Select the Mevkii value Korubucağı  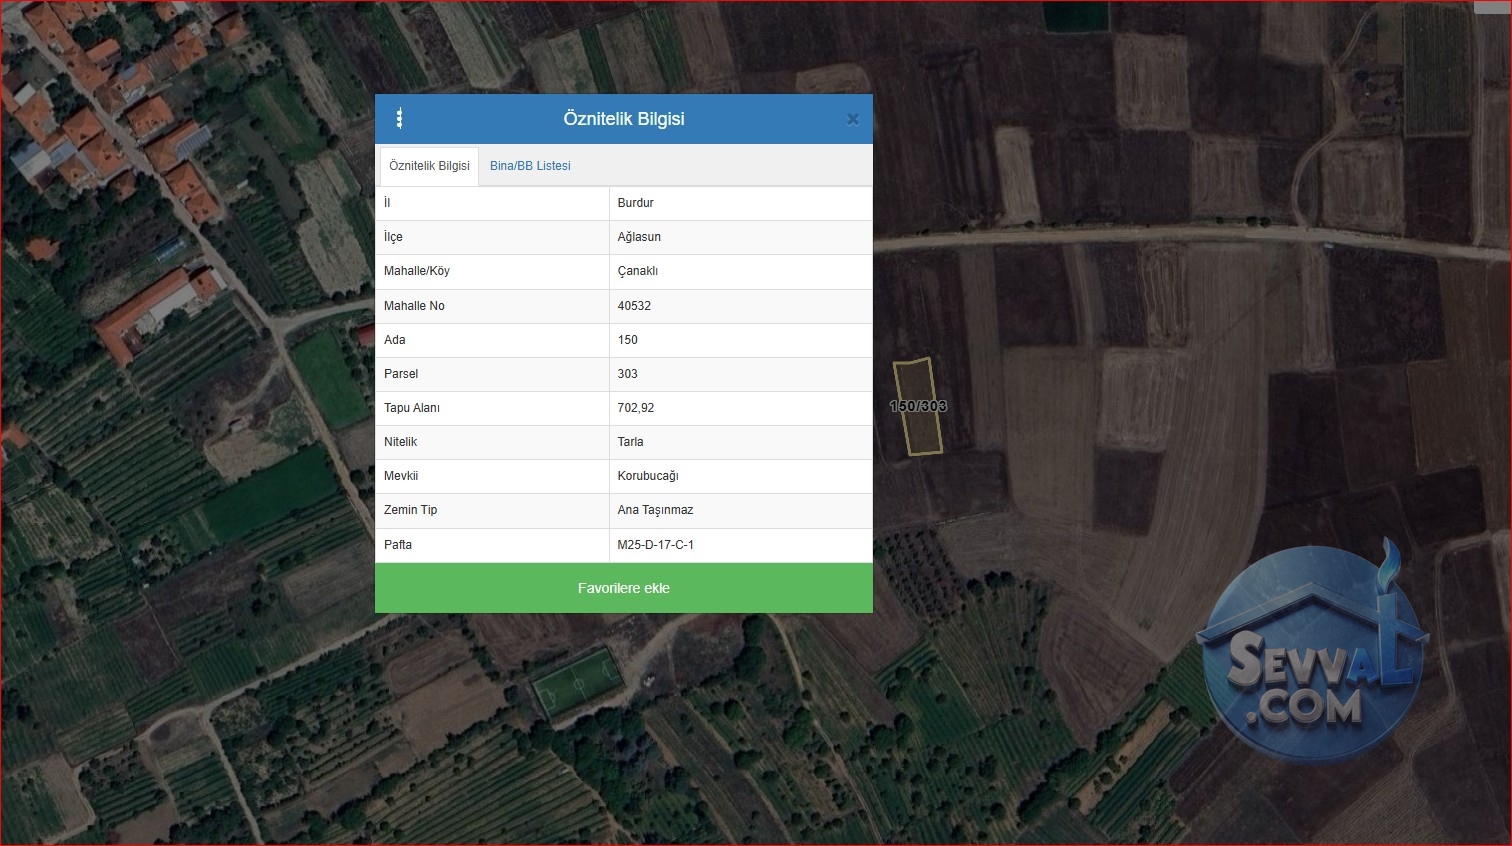click(648, 476)
